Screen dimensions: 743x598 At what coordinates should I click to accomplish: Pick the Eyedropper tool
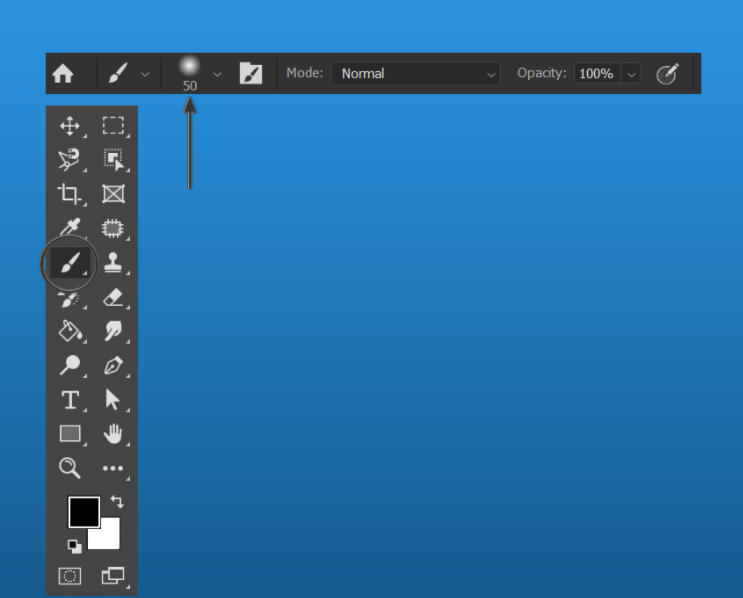(x=71, y=227)
